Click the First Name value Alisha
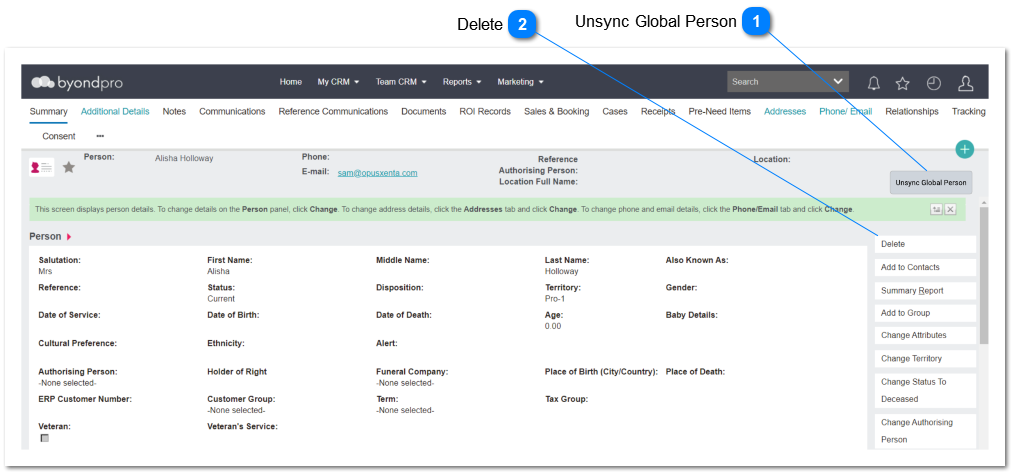1014x475 pixels. click(218, 271)
